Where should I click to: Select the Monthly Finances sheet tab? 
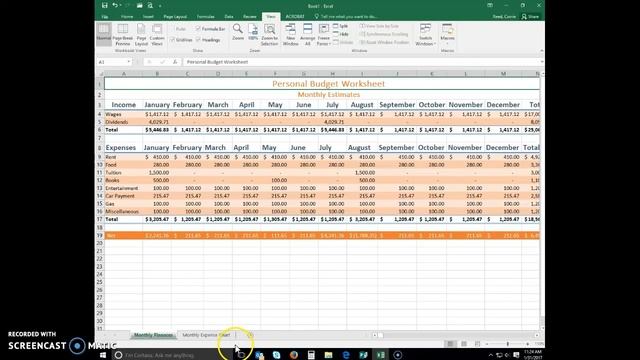click(x=153, y=335)
